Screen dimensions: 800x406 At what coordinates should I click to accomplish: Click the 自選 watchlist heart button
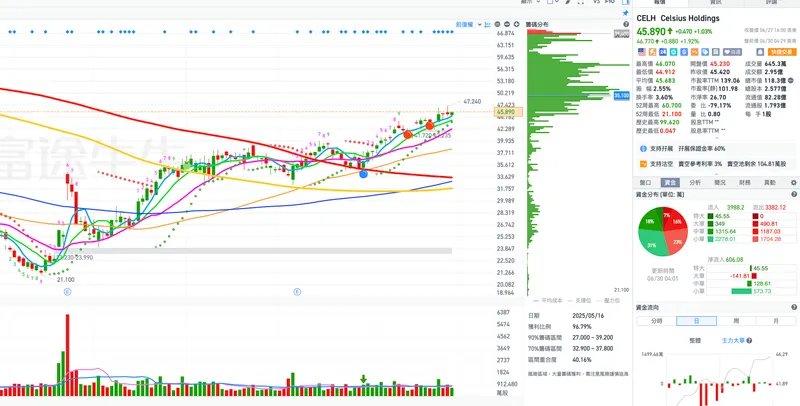click(732, 52)
